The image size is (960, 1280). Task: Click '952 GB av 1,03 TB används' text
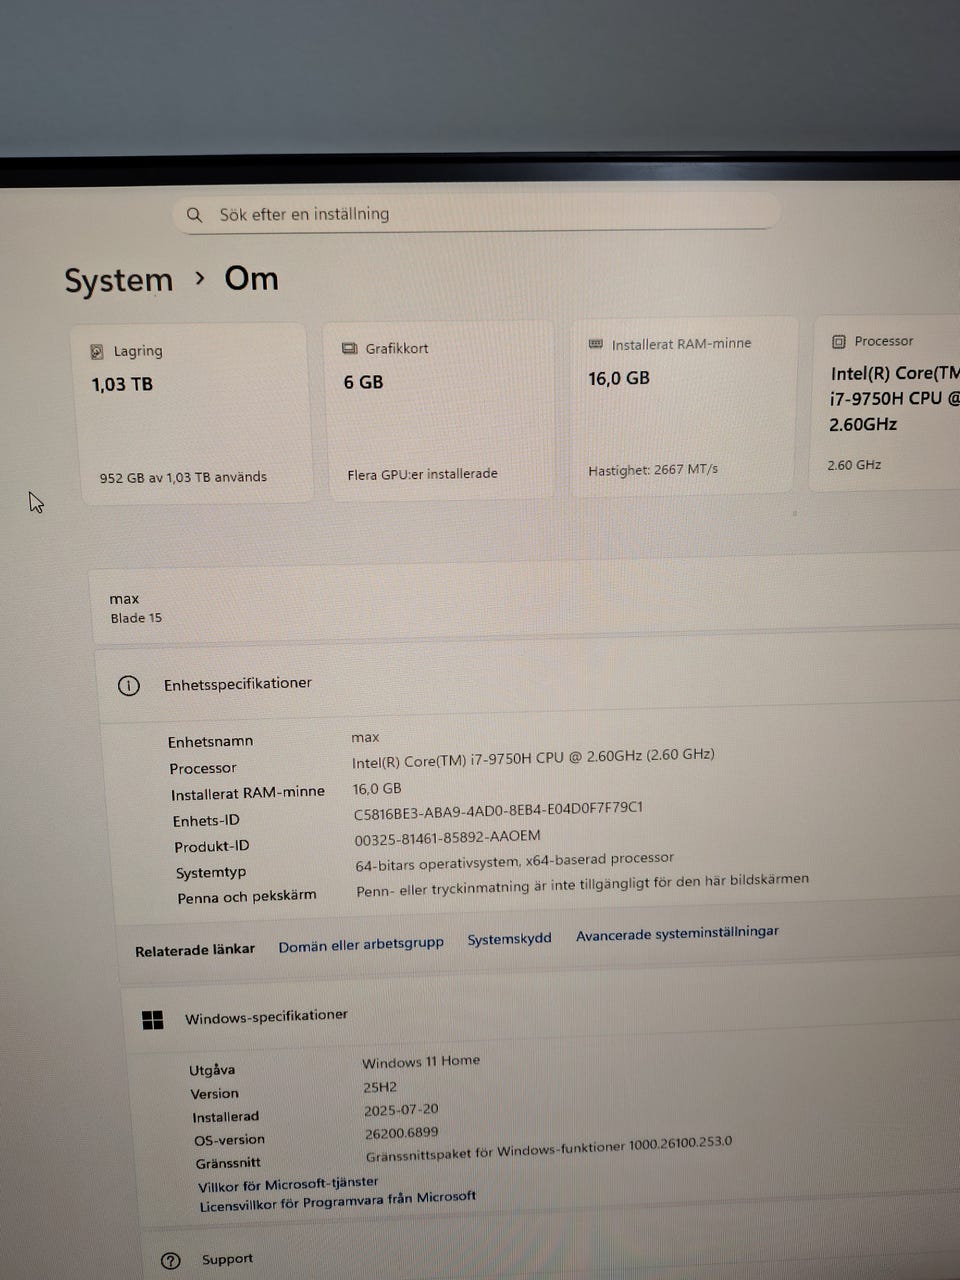pos(183,477)
